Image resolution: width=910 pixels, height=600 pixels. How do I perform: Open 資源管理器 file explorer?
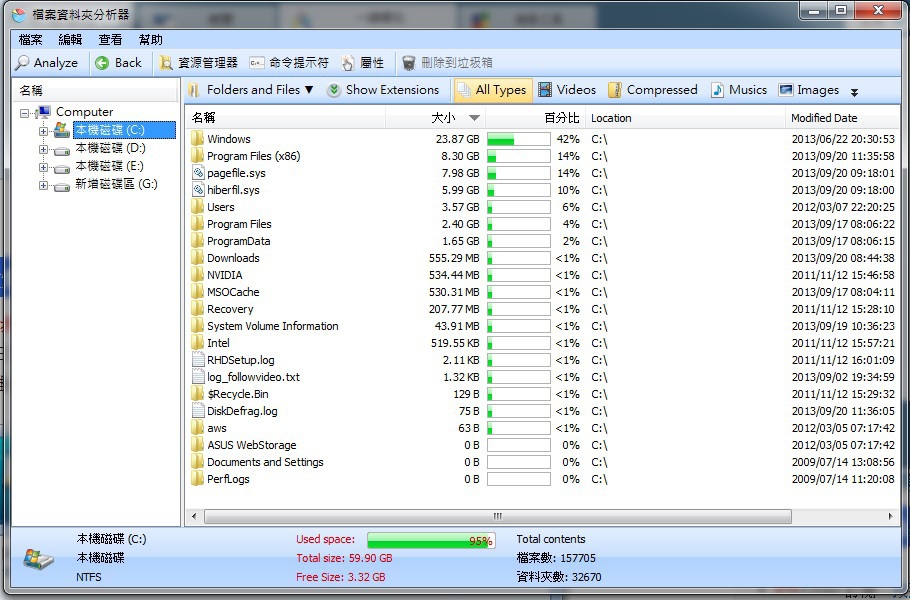[198, 63]
